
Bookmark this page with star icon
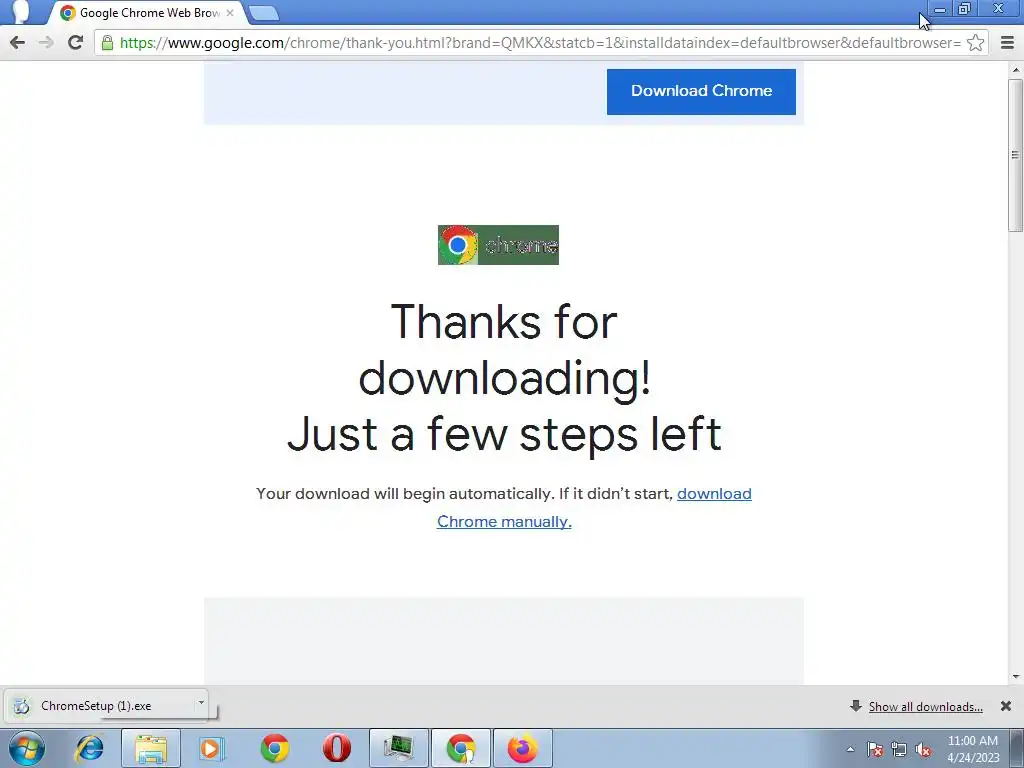[976, 43]
